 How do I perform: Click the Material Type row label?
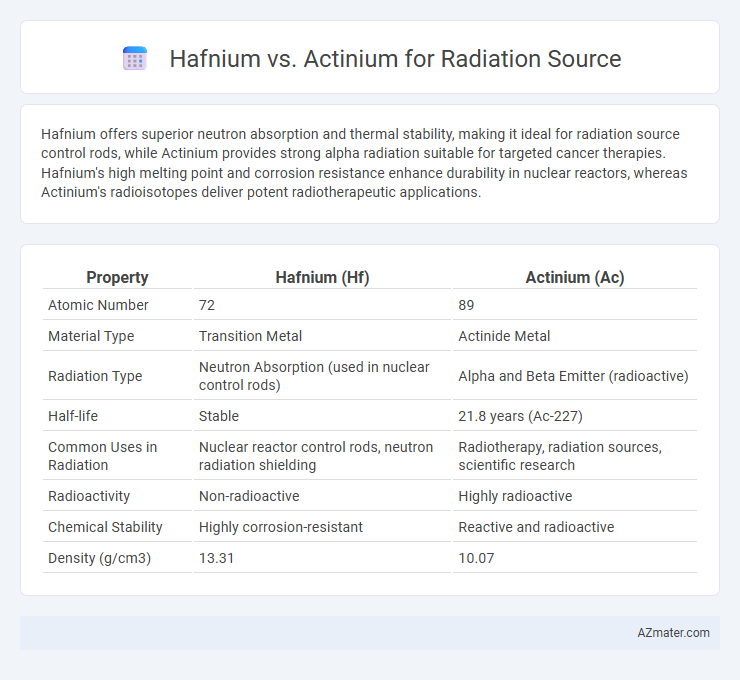(x=91, y=336)
